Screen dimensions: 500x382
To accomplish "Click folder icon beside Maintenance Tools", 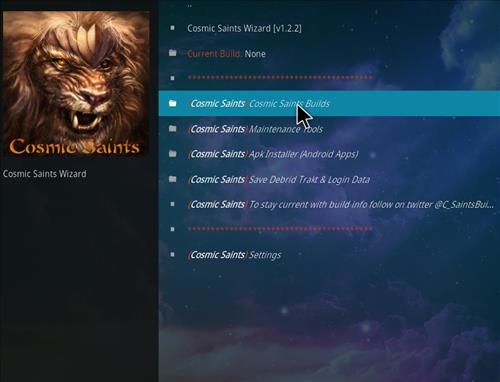I will tap(172, 128).
